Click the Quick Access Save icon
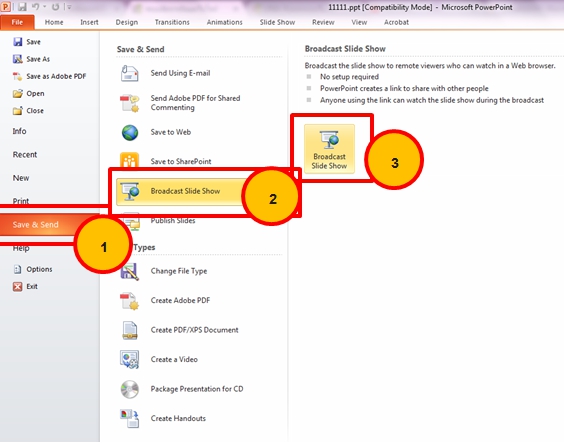This screenshot has width=564, height=443. (22, 7)
